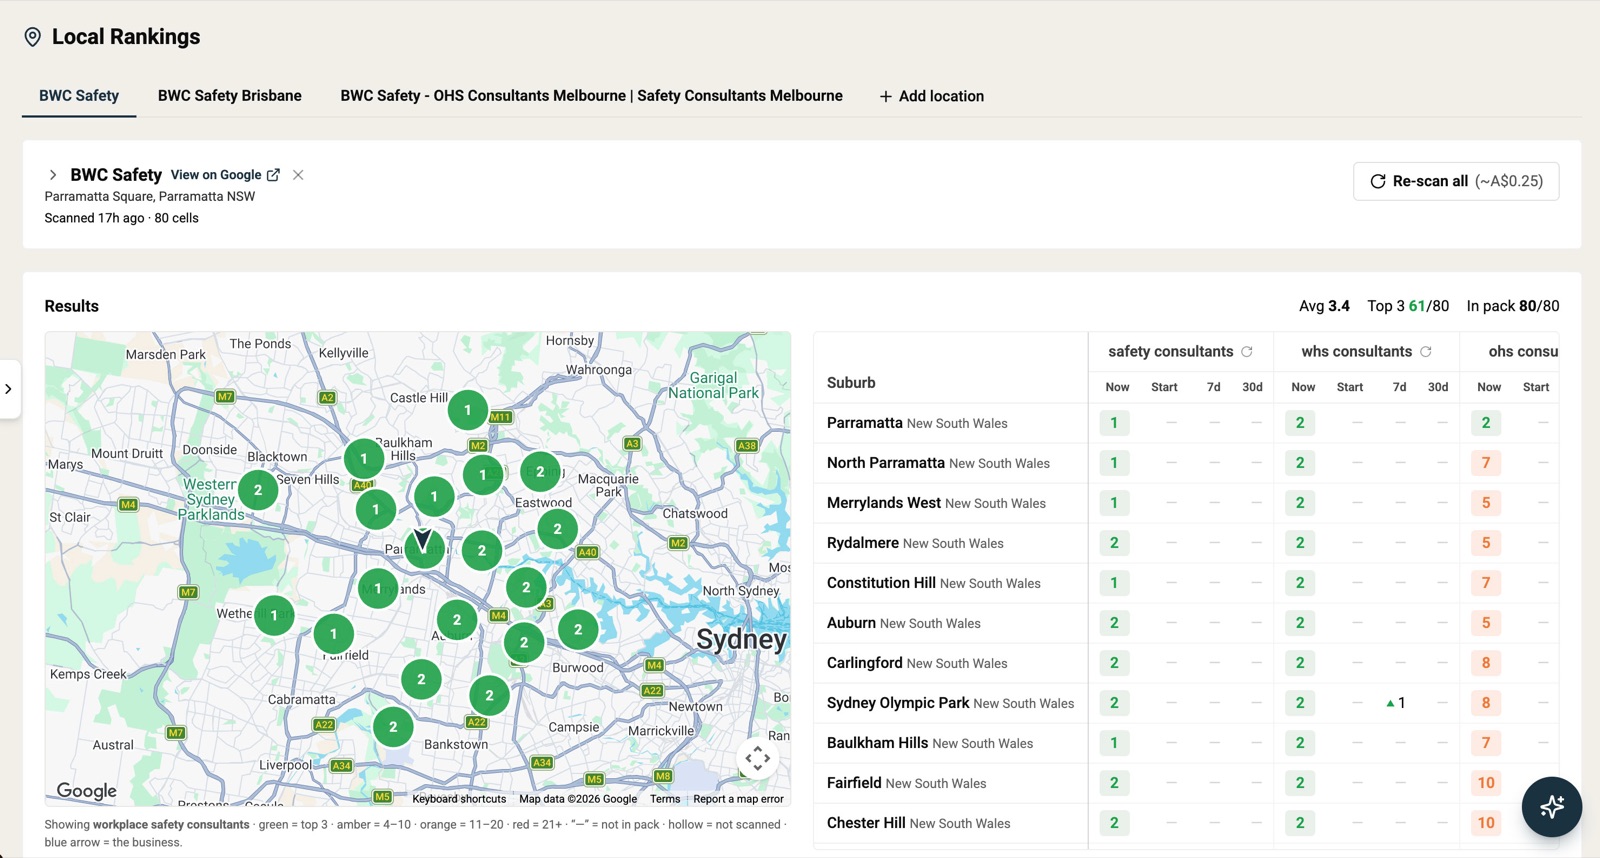
Task: Click the whs consultants column header
Action: (1357, 352)
